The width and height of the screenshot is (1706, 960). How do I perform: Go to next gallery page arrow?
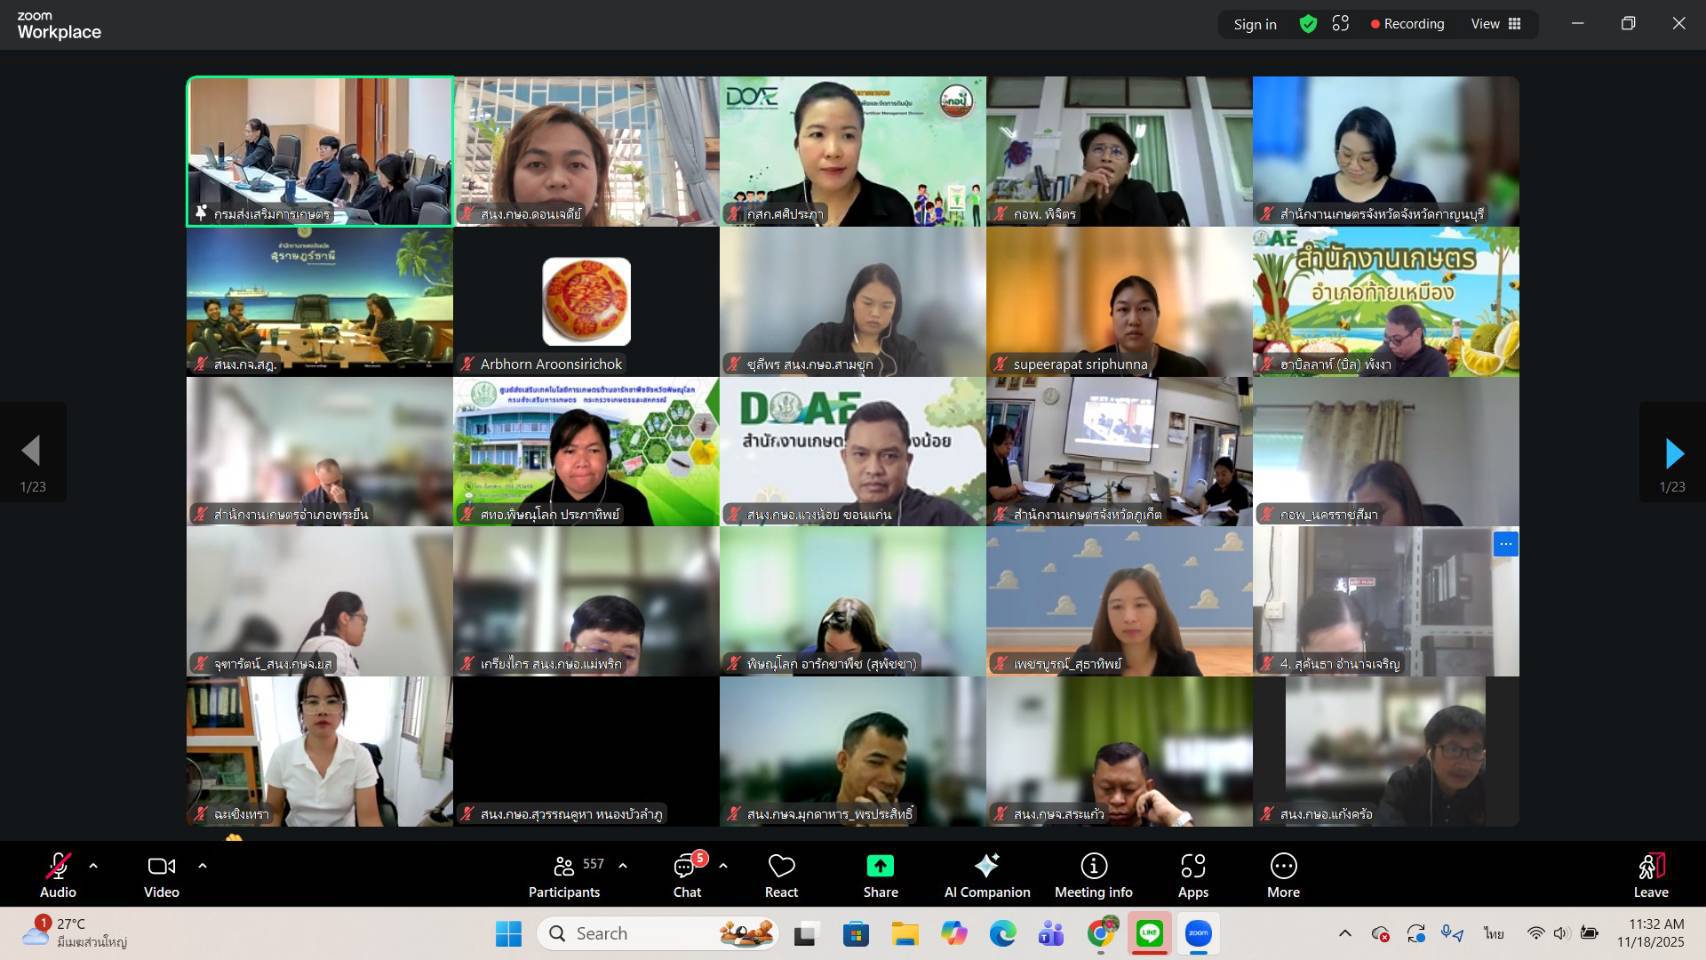[1673, 453]
